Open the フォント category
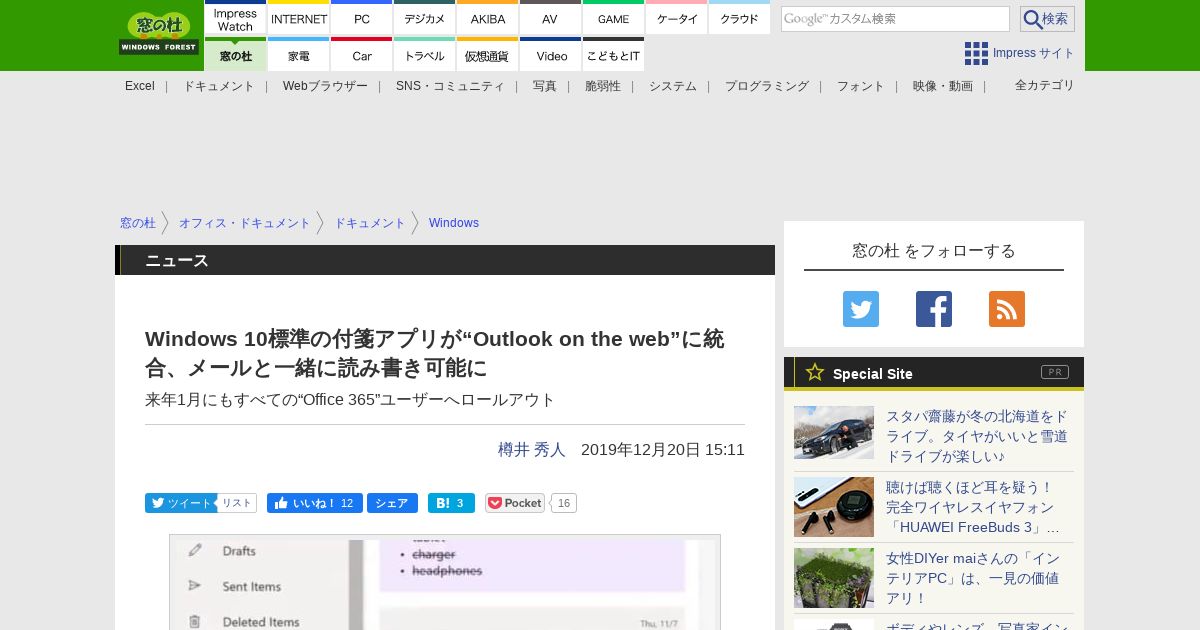Image resolution: width=1200 pixels, height=630 pixels. click(x=861, y=86)
